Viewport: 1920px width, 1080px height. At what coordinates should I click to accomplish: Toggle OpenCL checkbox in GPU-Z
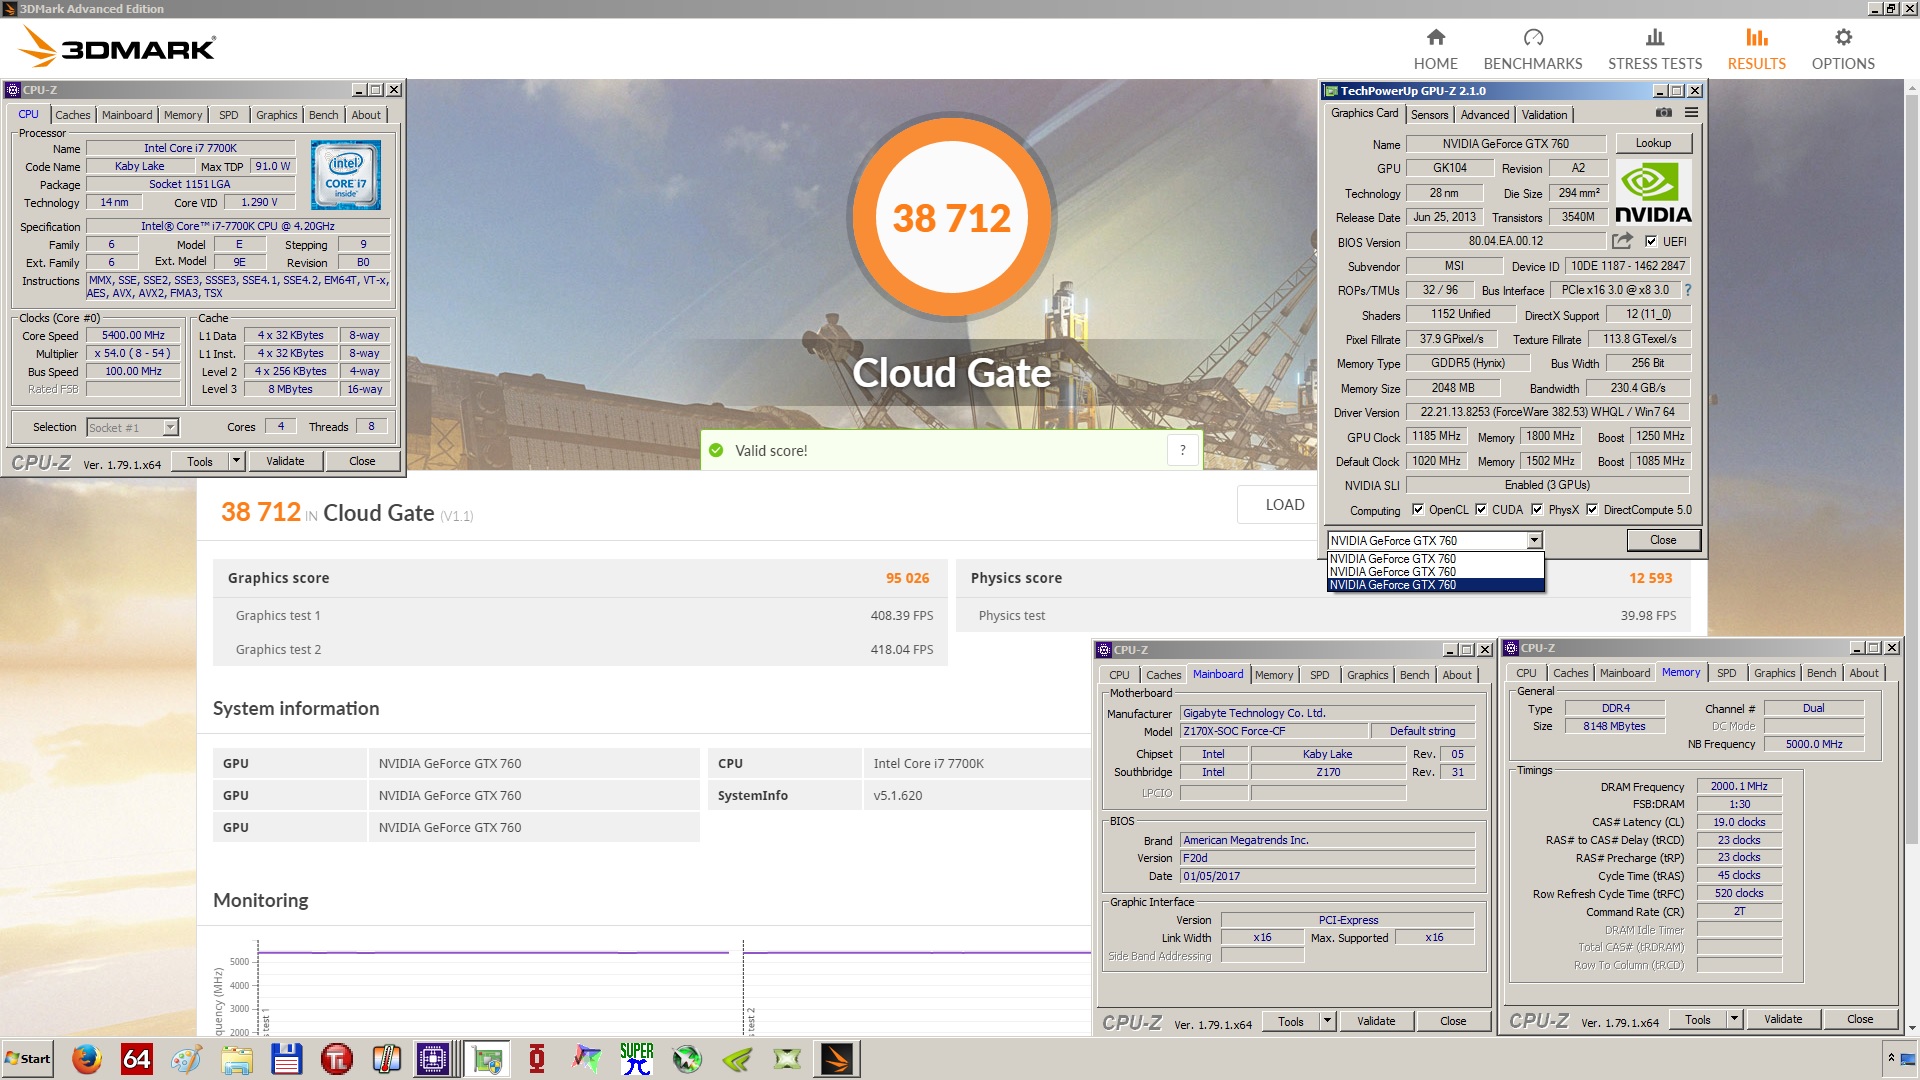[1417, 509]
